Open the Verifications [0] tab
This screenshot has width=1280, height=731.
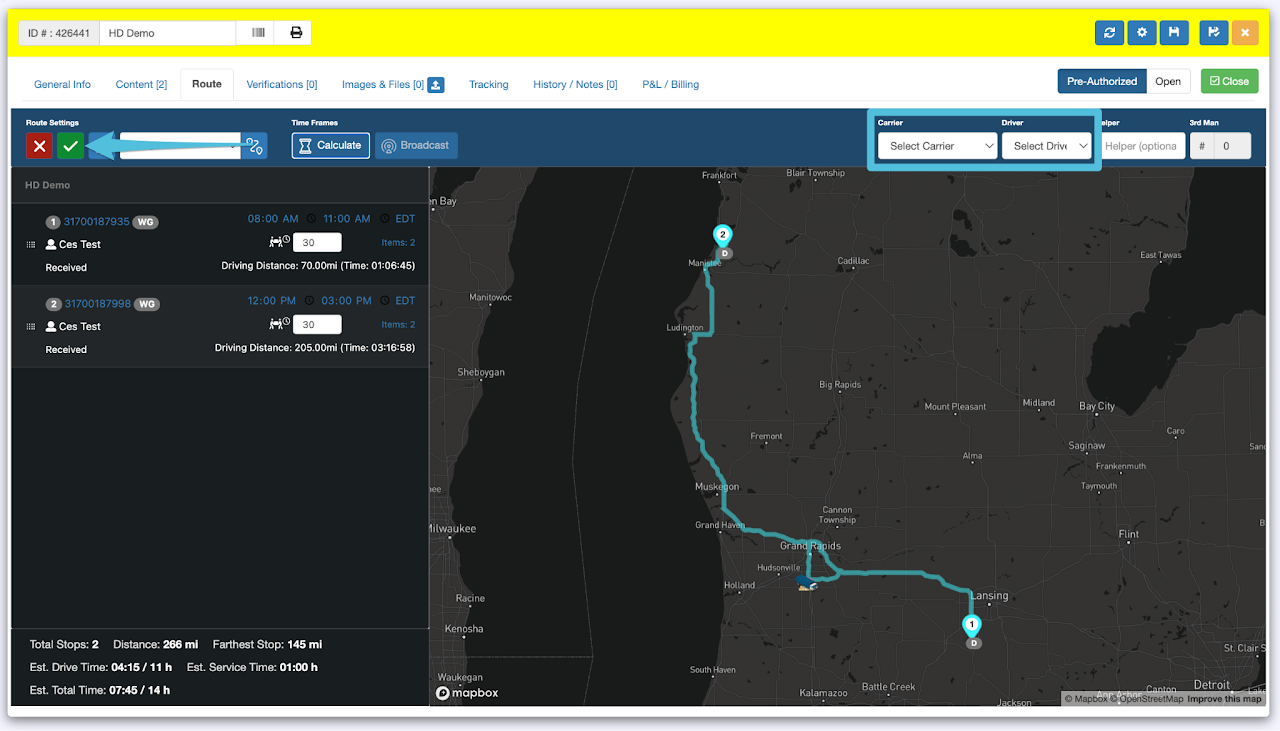(x=282, y=84)
